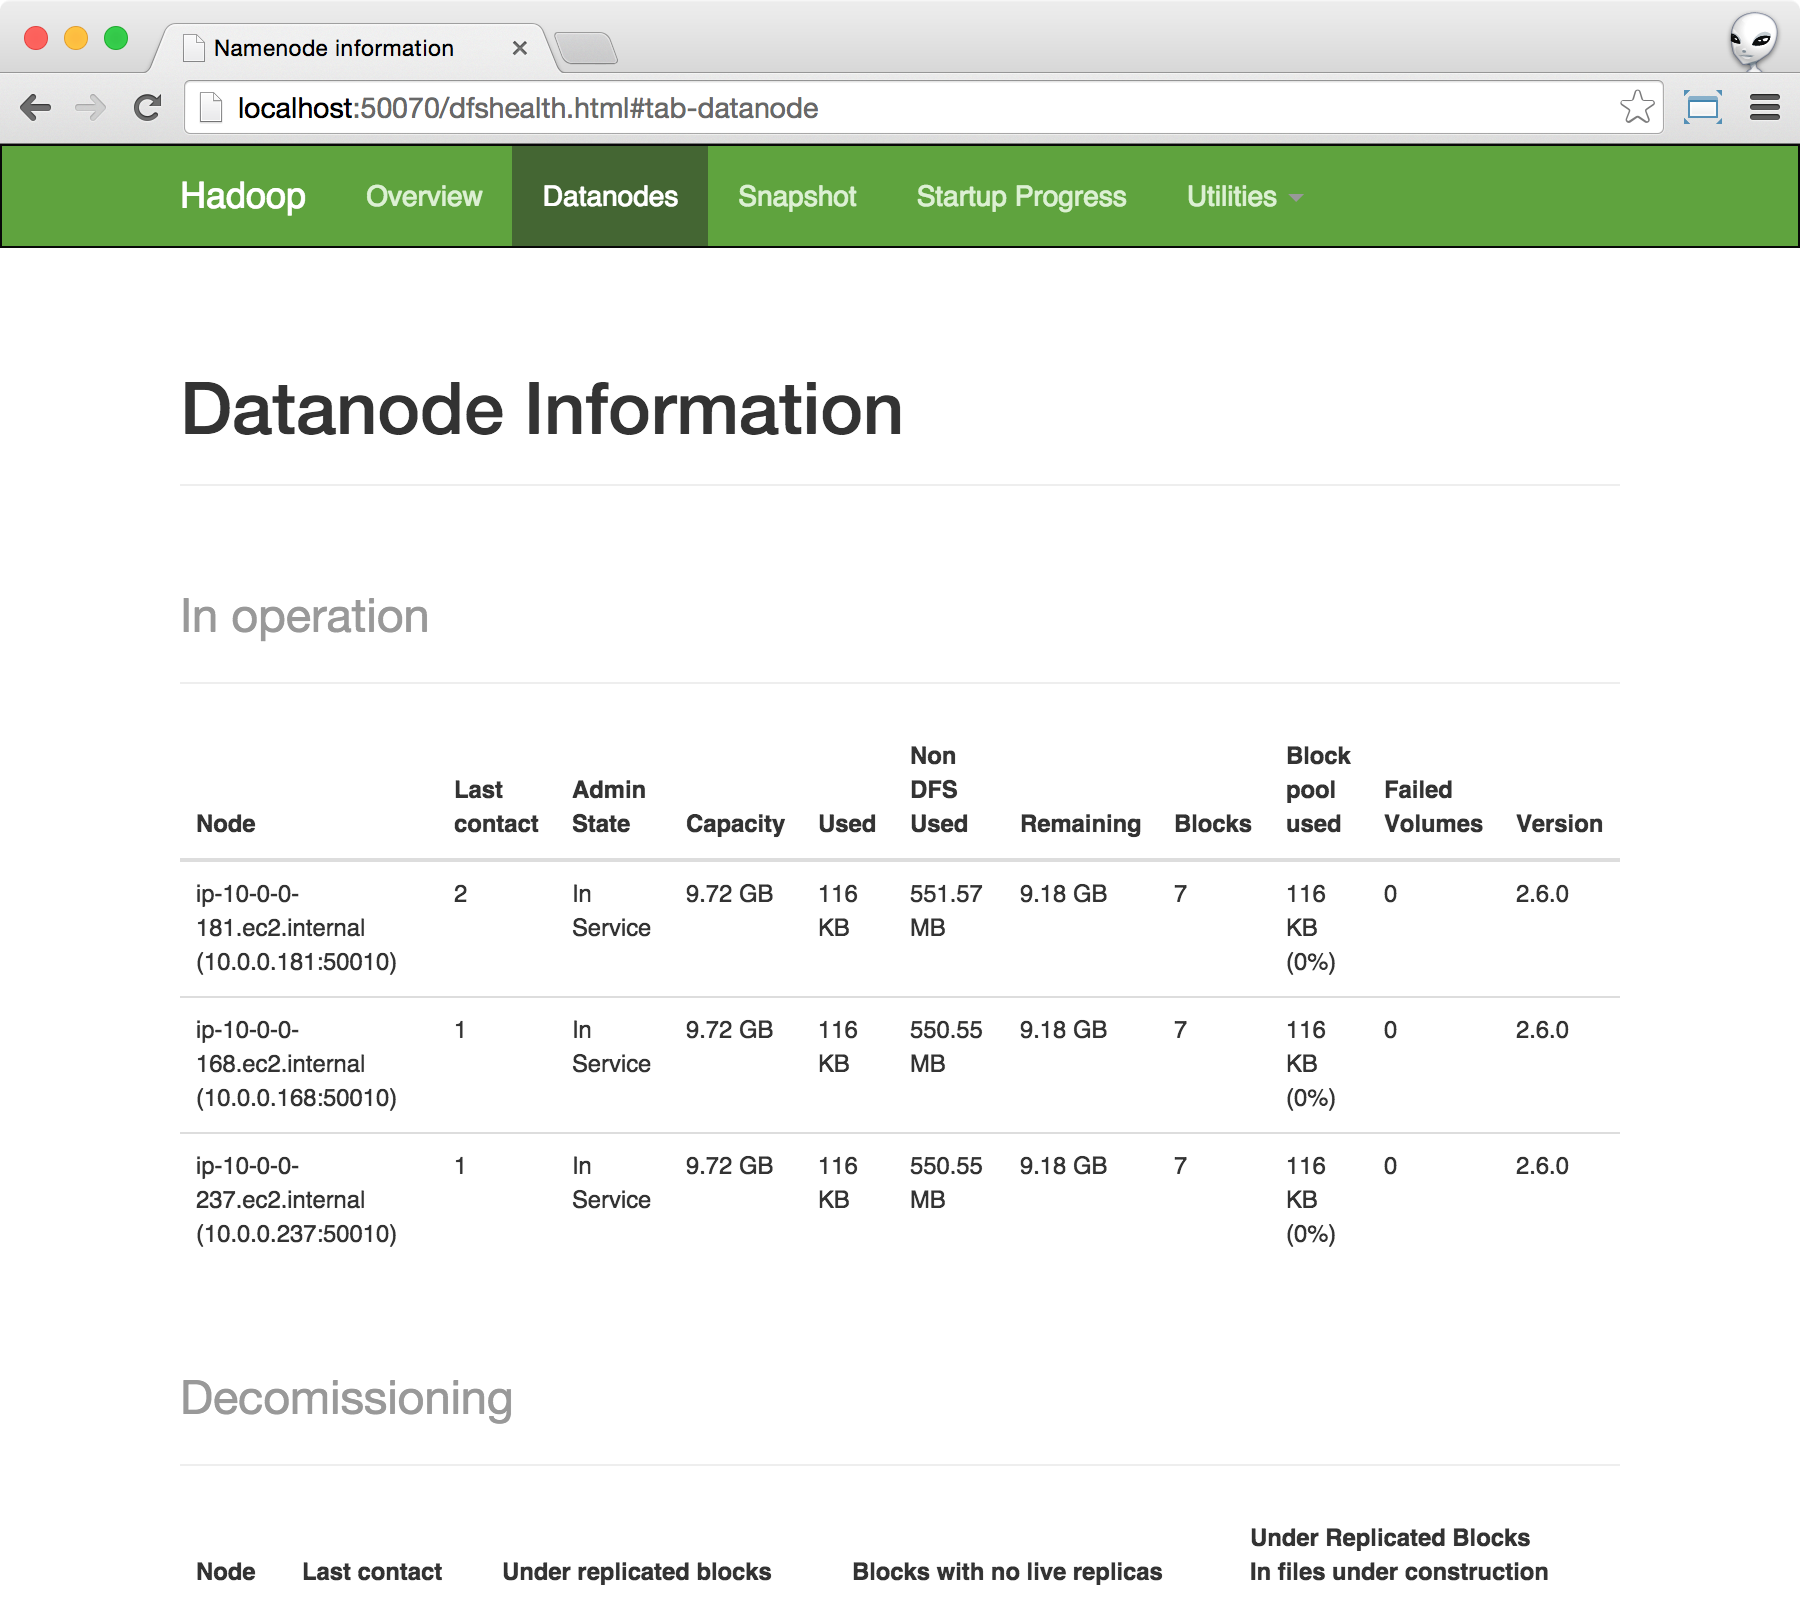Select the Namenode information browser tab

[334, 48]
